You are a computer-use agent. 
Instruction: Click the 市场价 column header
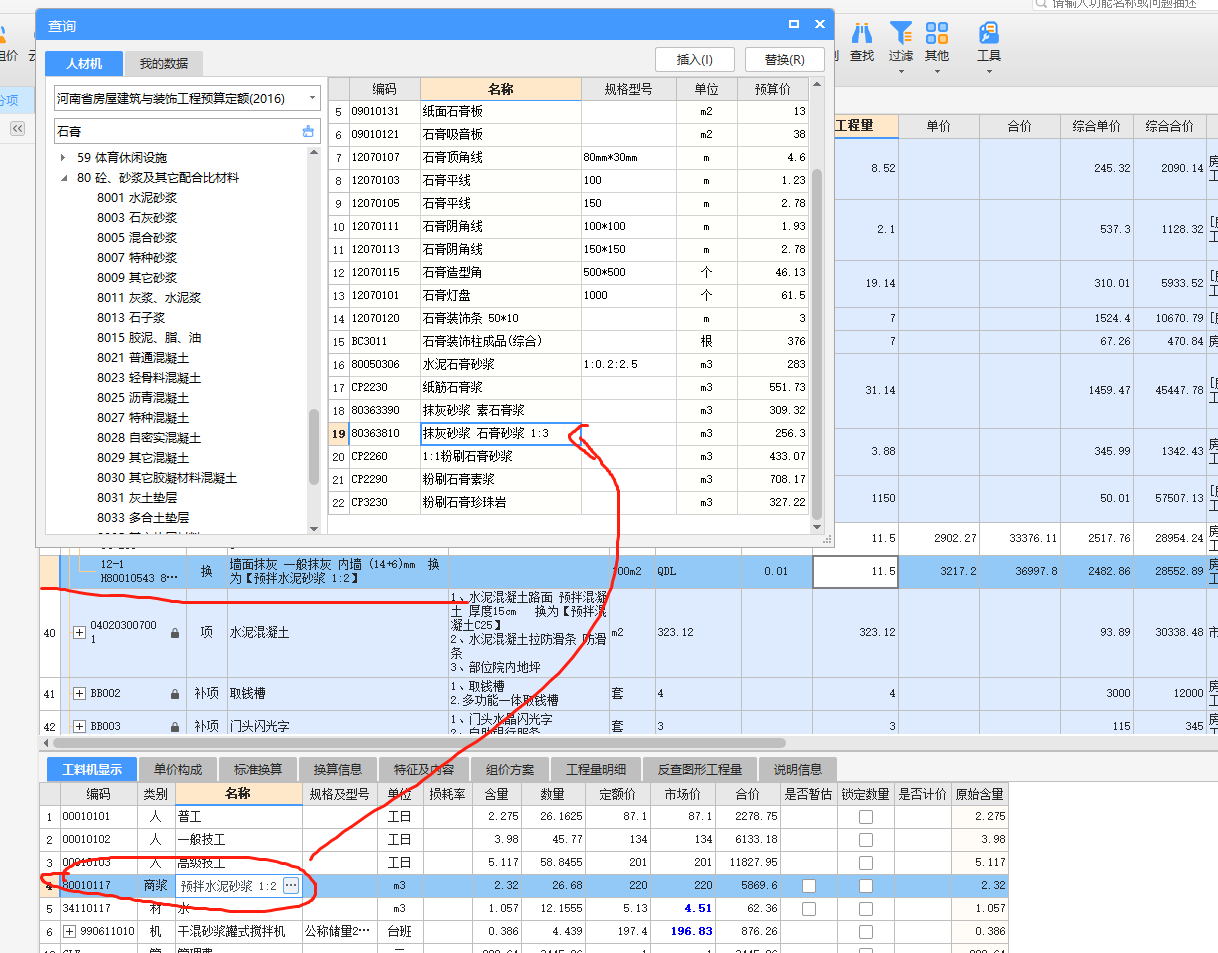[682, 793]
